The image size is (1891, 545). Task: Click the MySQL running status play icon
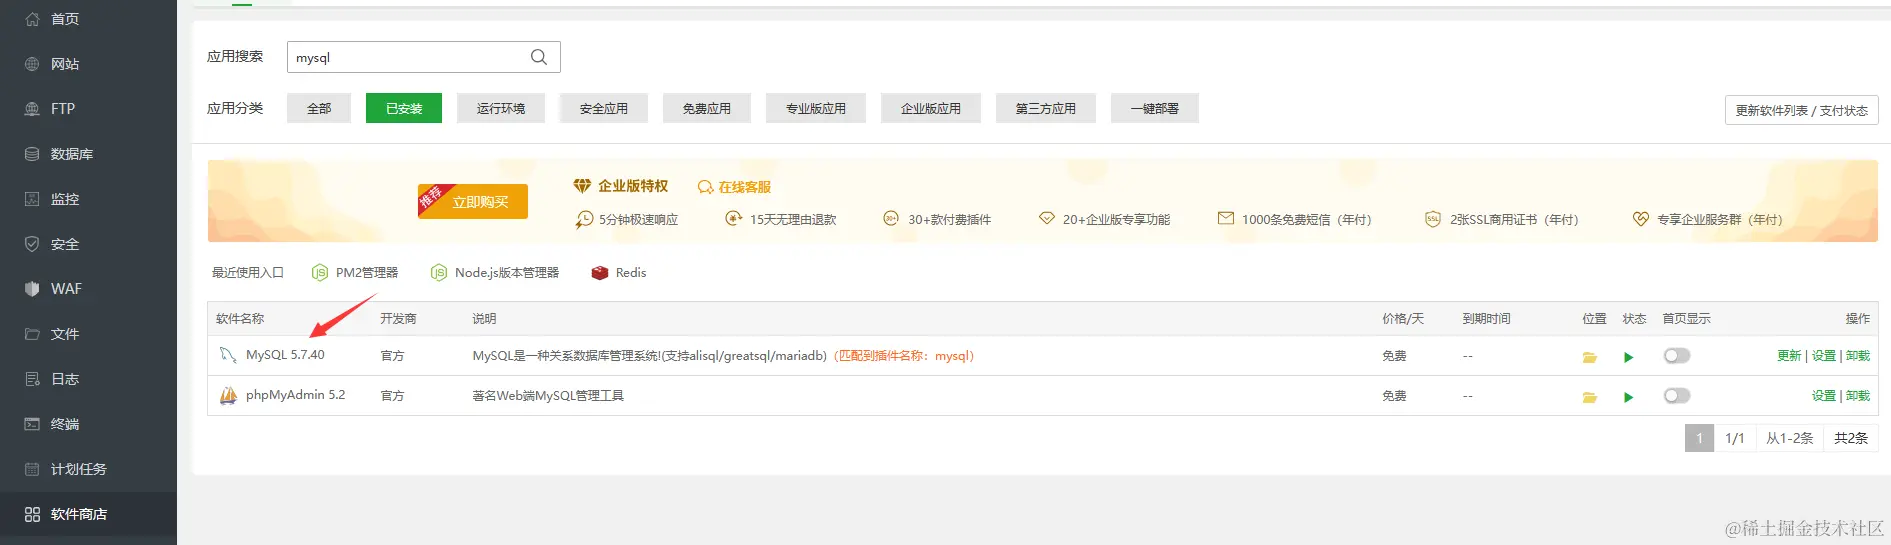pos(1629,357)
